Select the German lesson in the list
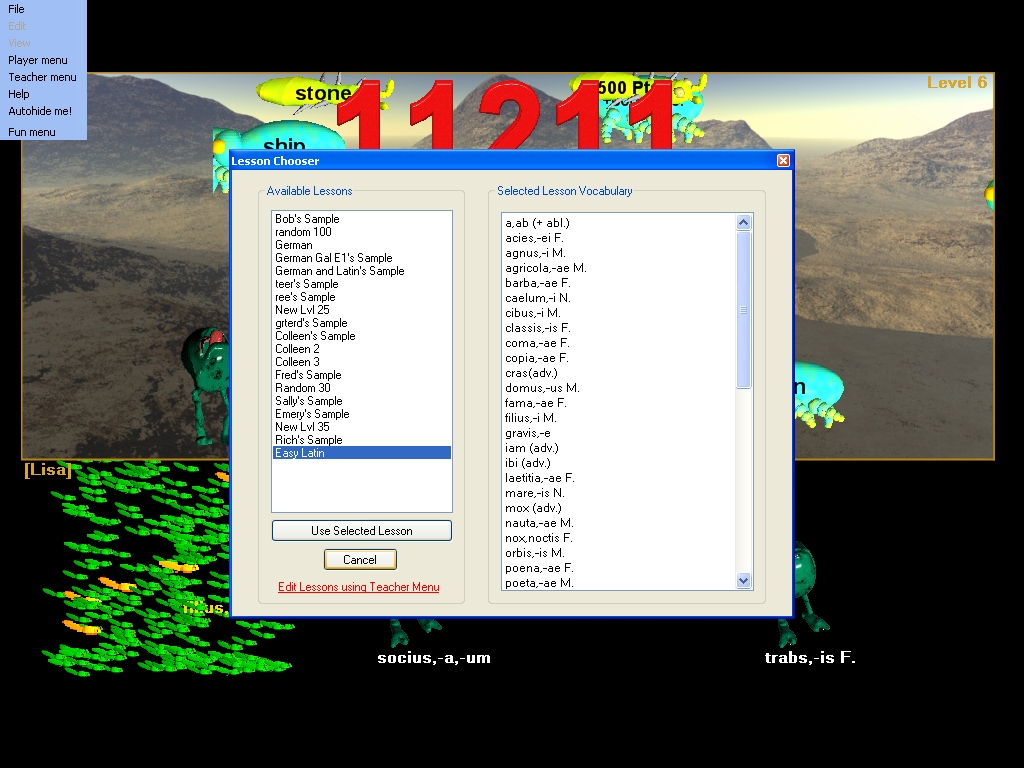 (x=294, y=245)
